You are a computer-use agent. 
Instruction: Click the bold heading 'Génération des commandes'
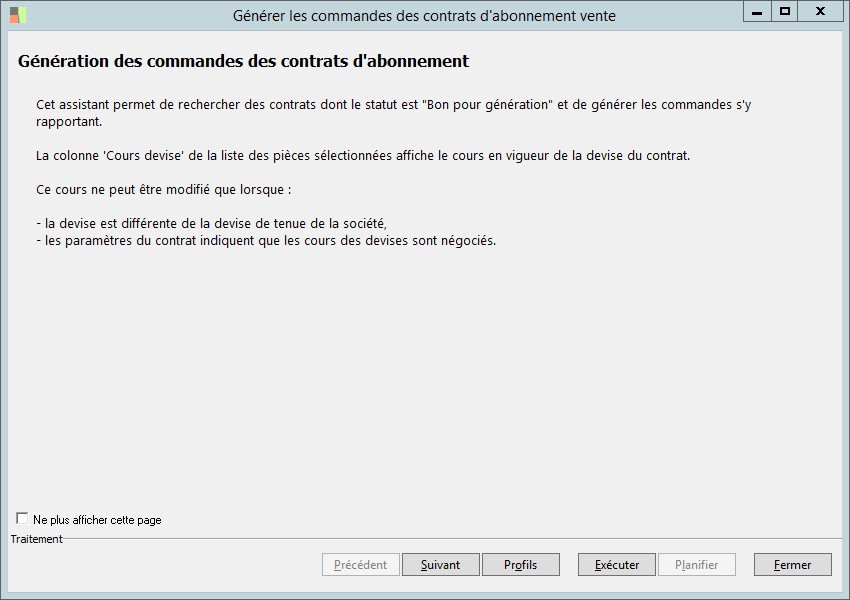[243, 61]
